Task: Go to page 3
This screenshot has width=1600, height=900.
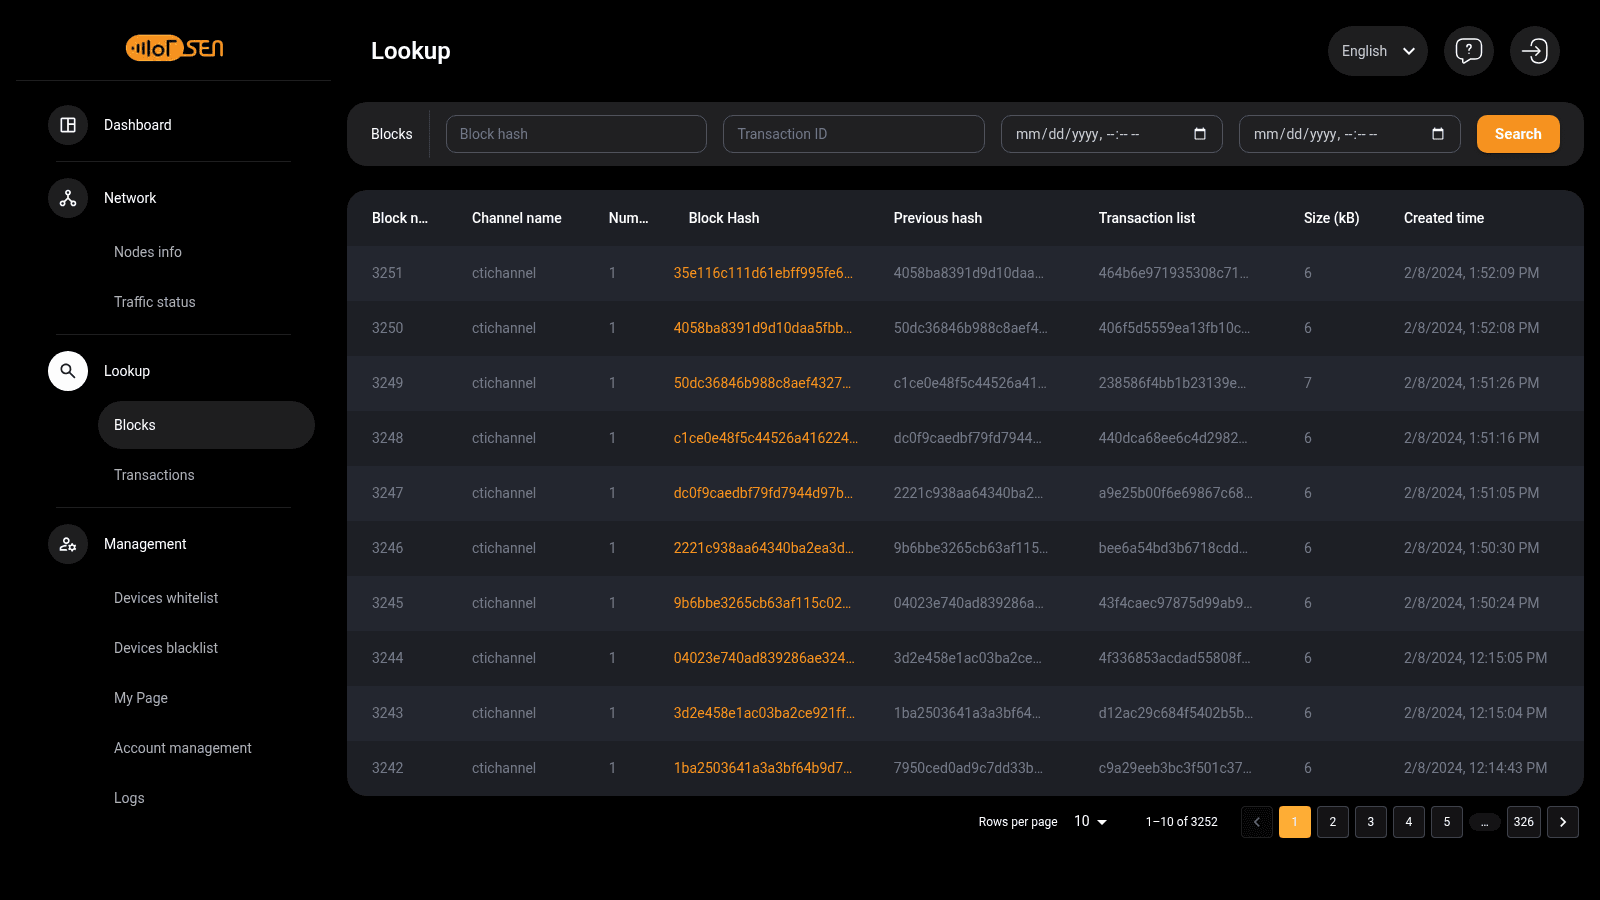Action: [x=1371, y=822]
